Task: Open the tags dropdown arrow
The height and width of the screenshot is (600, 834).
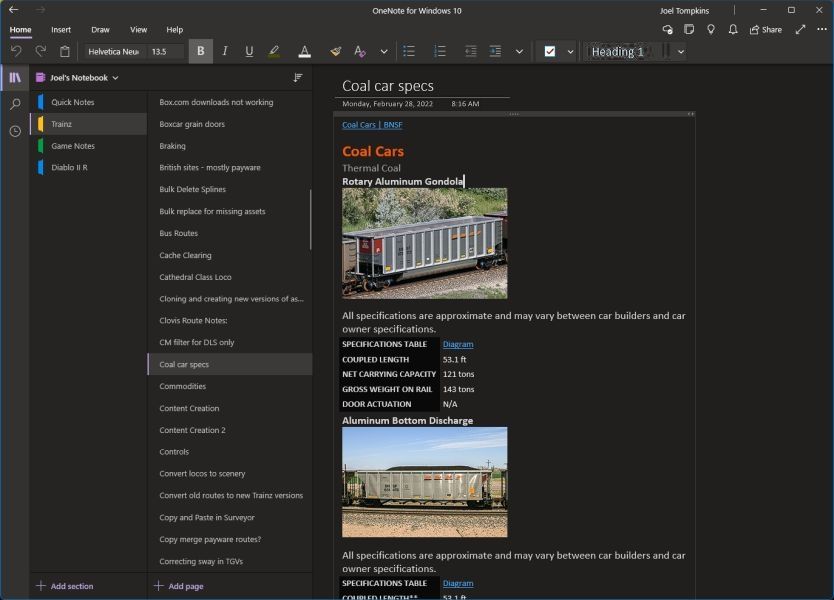Action: (x=570, y=52)
